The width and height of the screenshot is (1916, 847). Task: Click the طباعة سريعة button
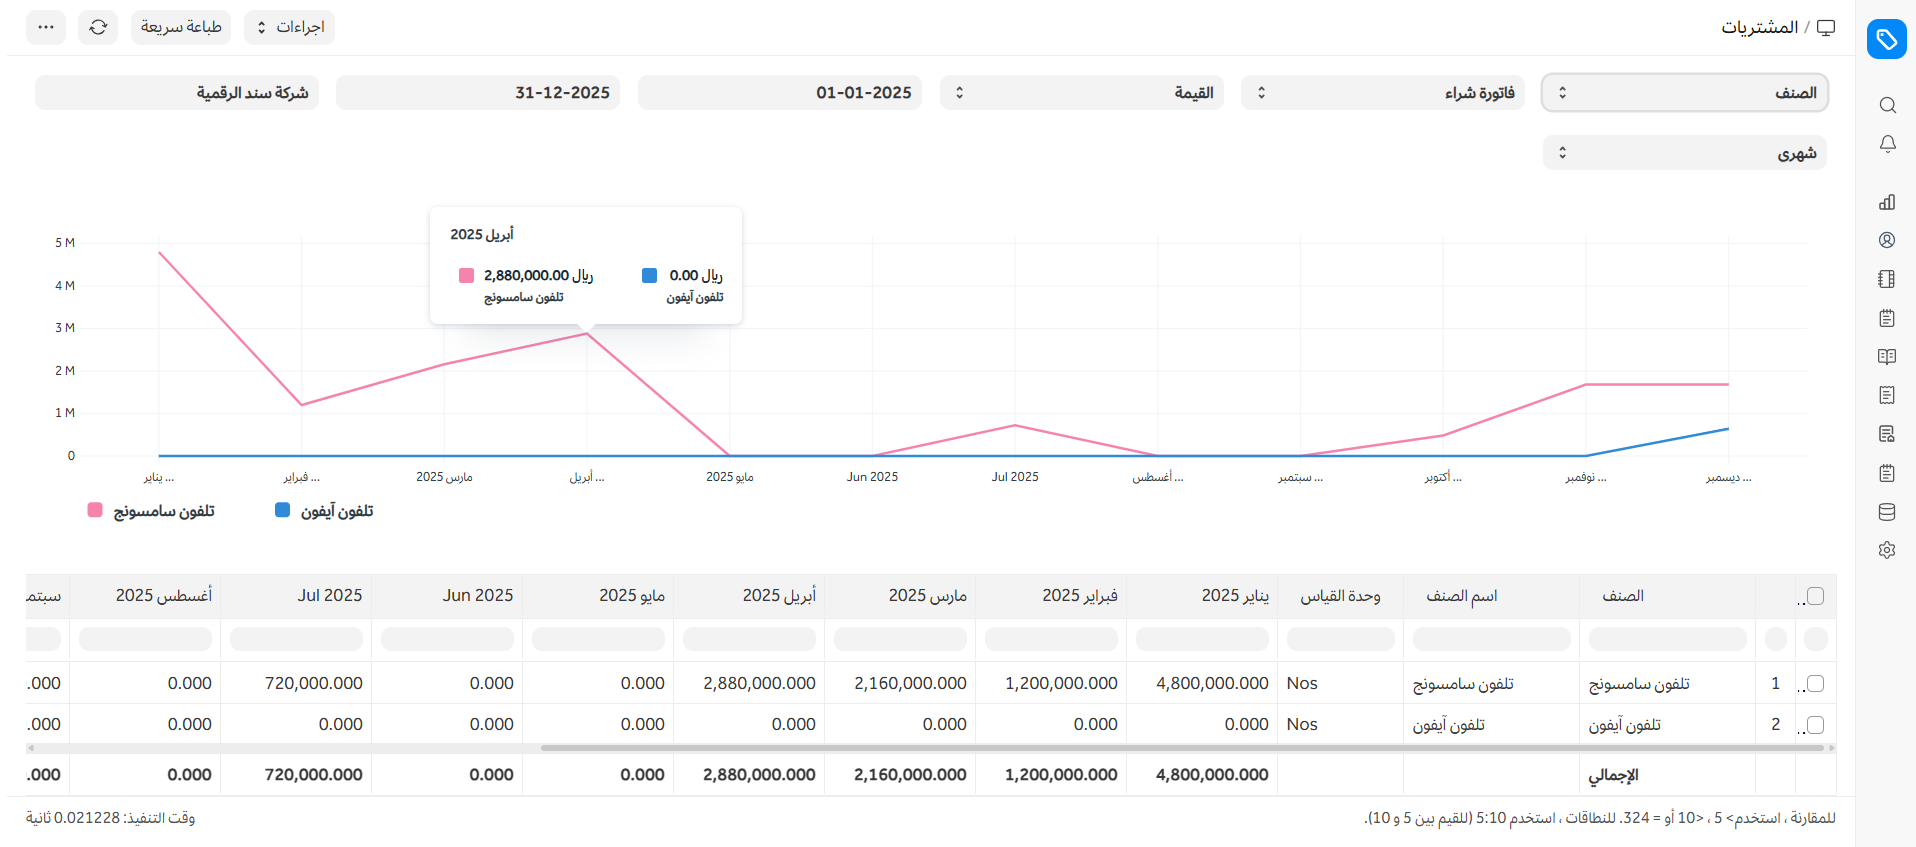(181, 27)
